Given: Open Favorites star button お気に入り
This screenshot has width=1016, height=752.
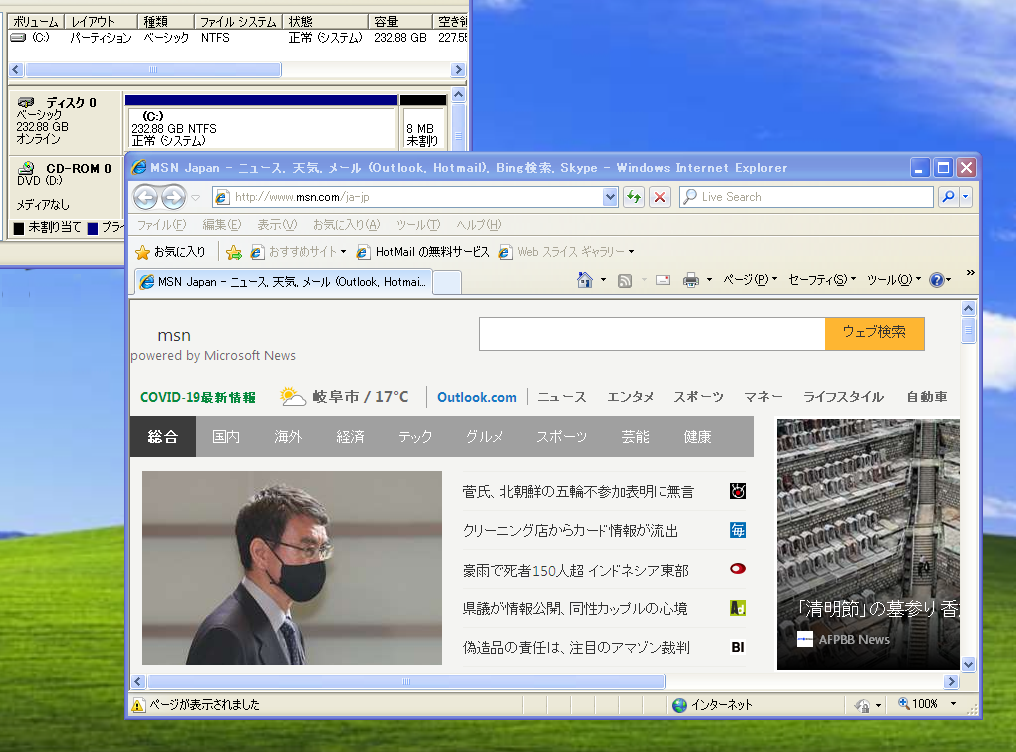Looking at the screenshot, I should pos(170,252).
